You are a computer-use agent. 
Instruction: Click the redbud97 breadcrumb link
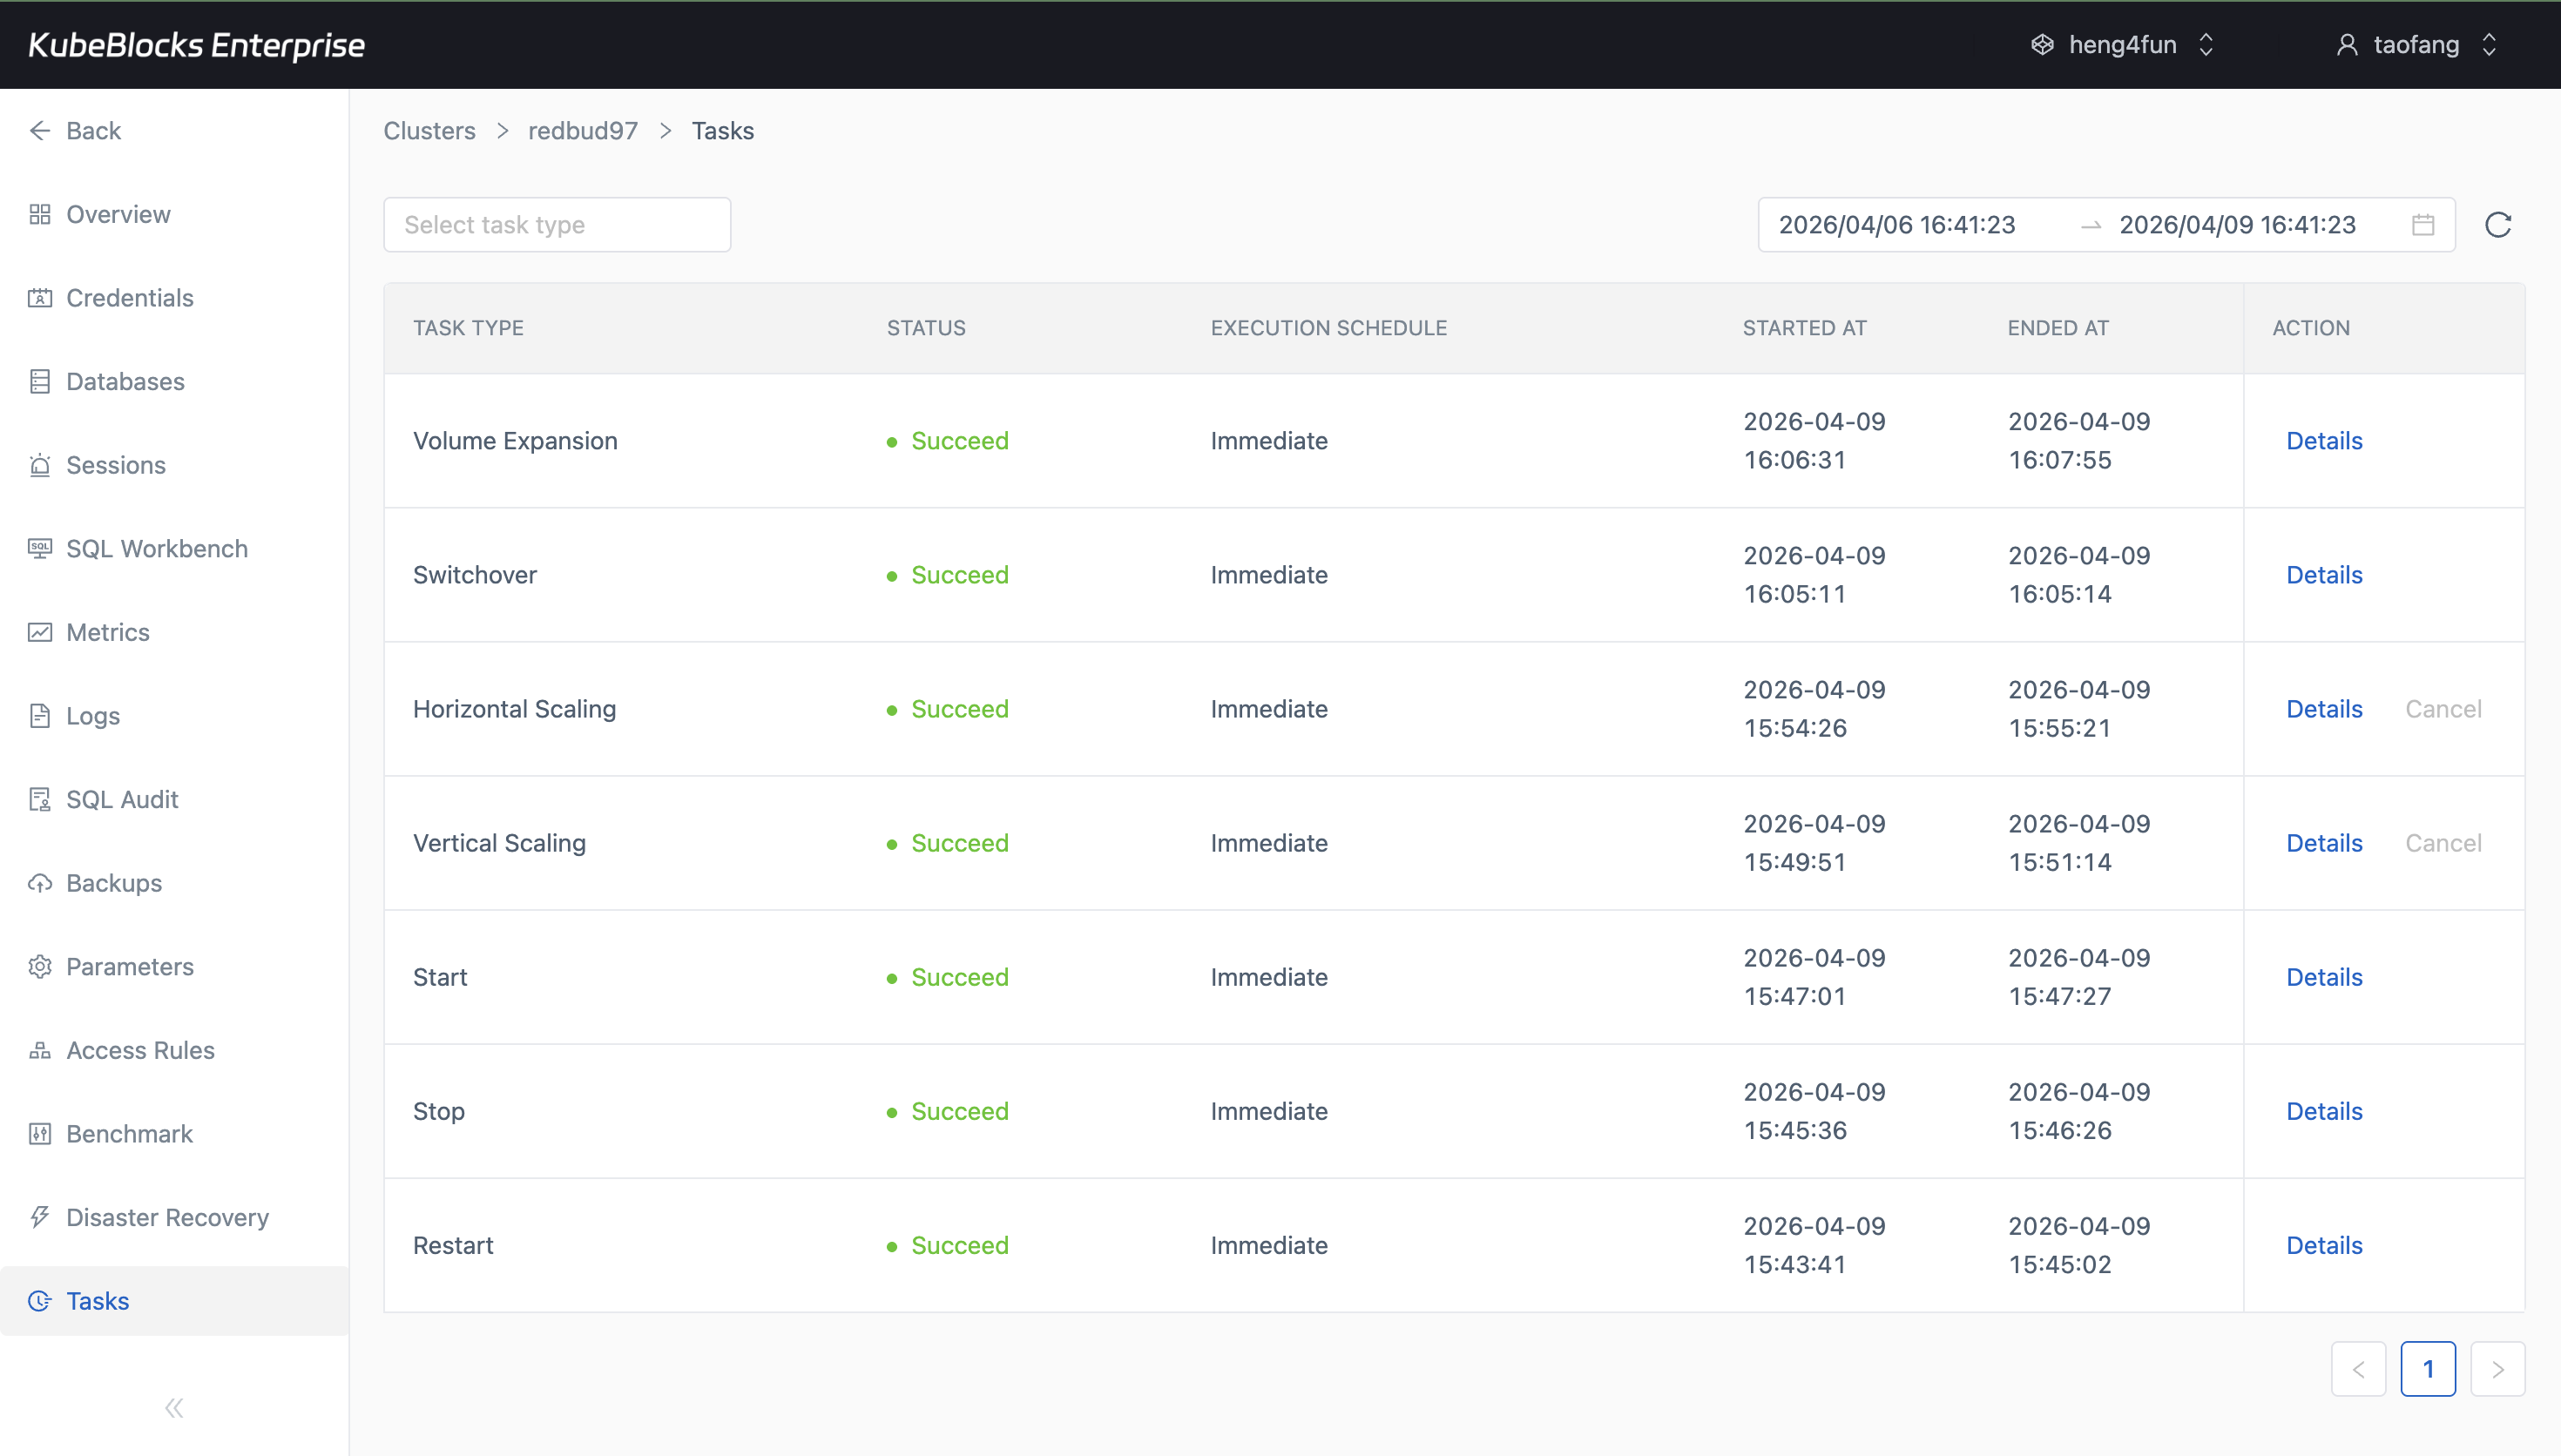583,130
